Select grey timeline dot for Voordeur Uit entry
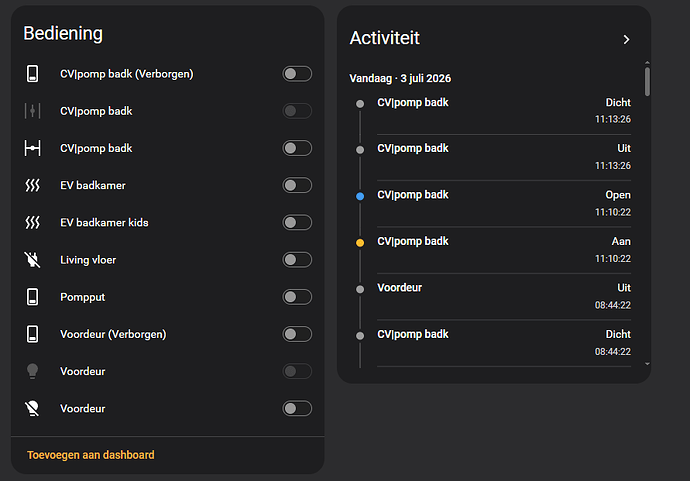 [360, 289]
